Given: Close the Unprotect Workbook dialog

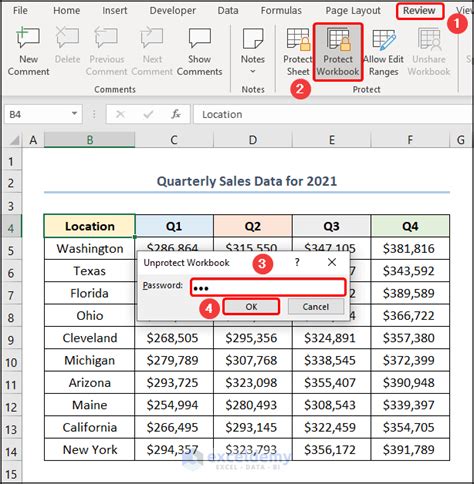Looking at the screenshot, I should tap(332, 262).
